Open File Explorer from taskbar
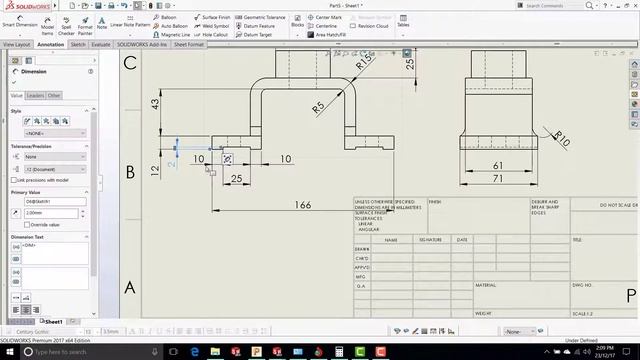Image resolution: width=640 pixels, height=360 pixels. pyautogui.click(x=215, y=351)
